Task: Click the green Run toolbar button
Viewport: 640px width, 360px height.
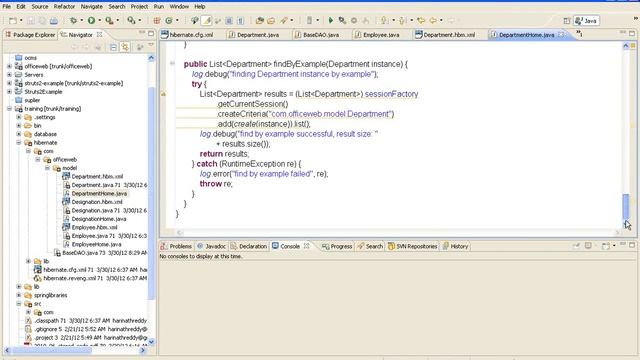Action: [x=91, y=20]
